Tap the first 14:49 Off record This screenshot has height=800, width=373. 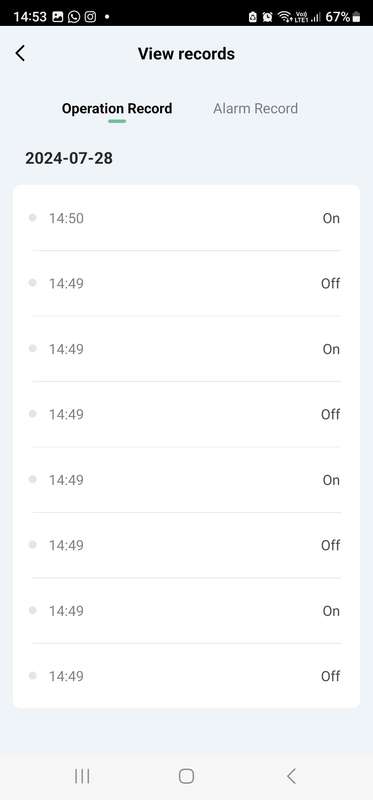click(x=186, y=284)
